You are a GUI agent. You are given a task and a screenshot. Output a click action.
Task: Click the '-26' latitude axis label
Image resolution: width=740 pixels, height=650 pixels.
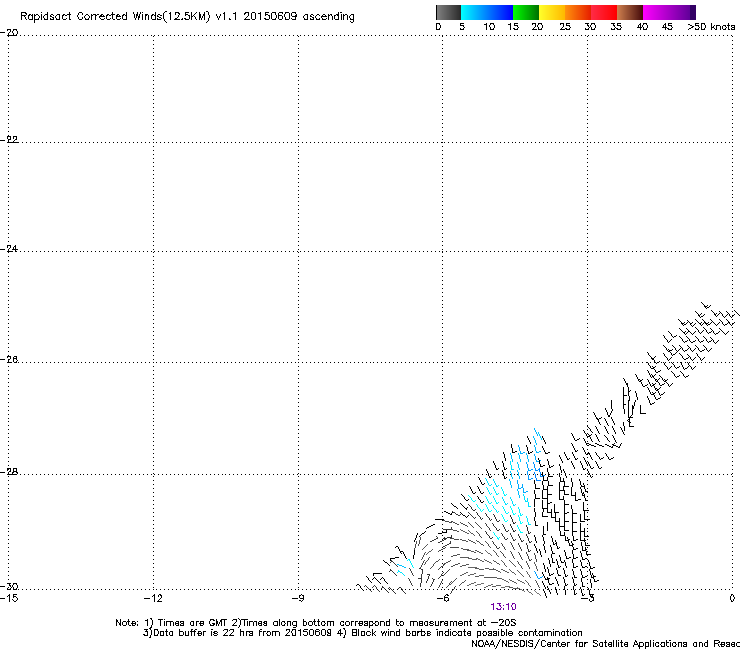(9, 360)
